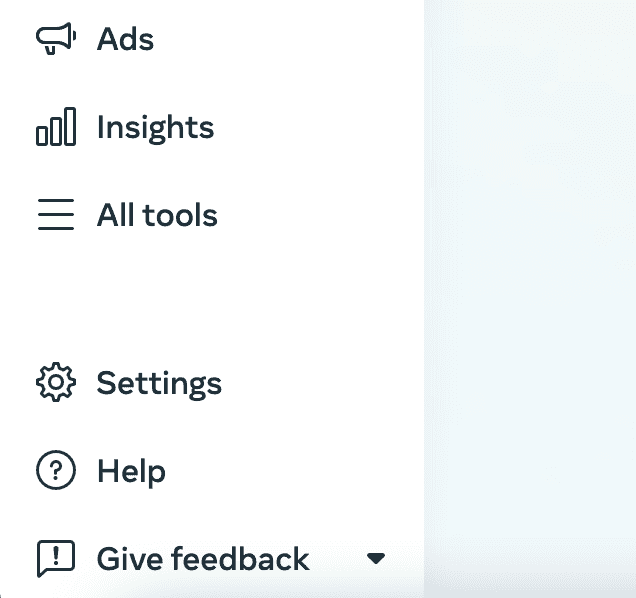636x598 pixels.
Task: Click the exclamation mark inside the feedback bubble
Action: pos(56,555)
